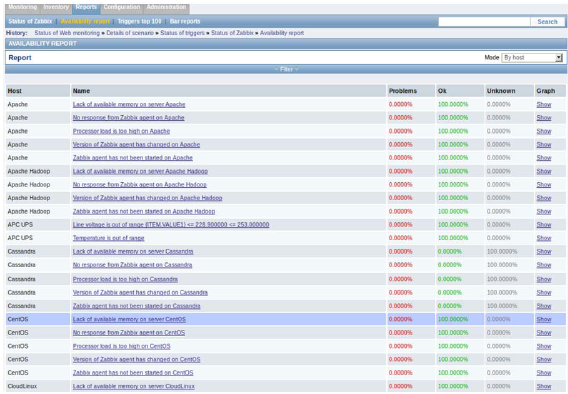The height and width of the screenshot is (394, 568).
Task: Open Status of Zabbix submenu
Action: tap(30, 21)
